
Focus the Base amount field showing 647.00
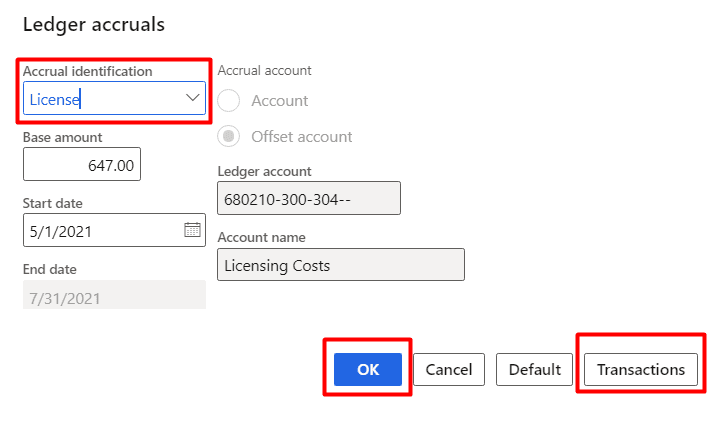[82, 164]
